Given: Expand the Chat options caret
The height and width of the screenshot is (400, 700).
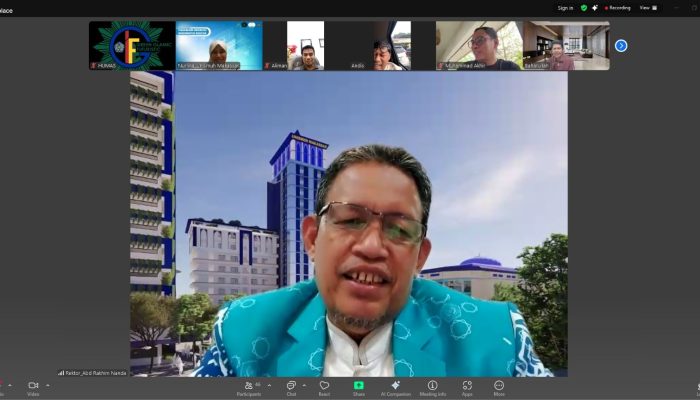Looking at the screenshot, I should click(x=304, y=385).
